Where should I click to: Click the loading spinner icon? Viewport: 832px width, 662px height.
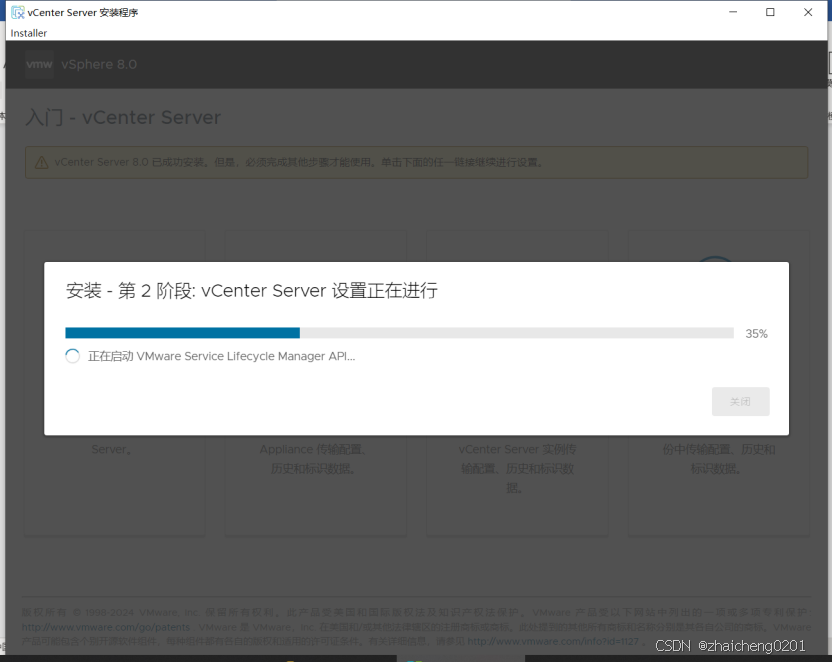[73, 356]
